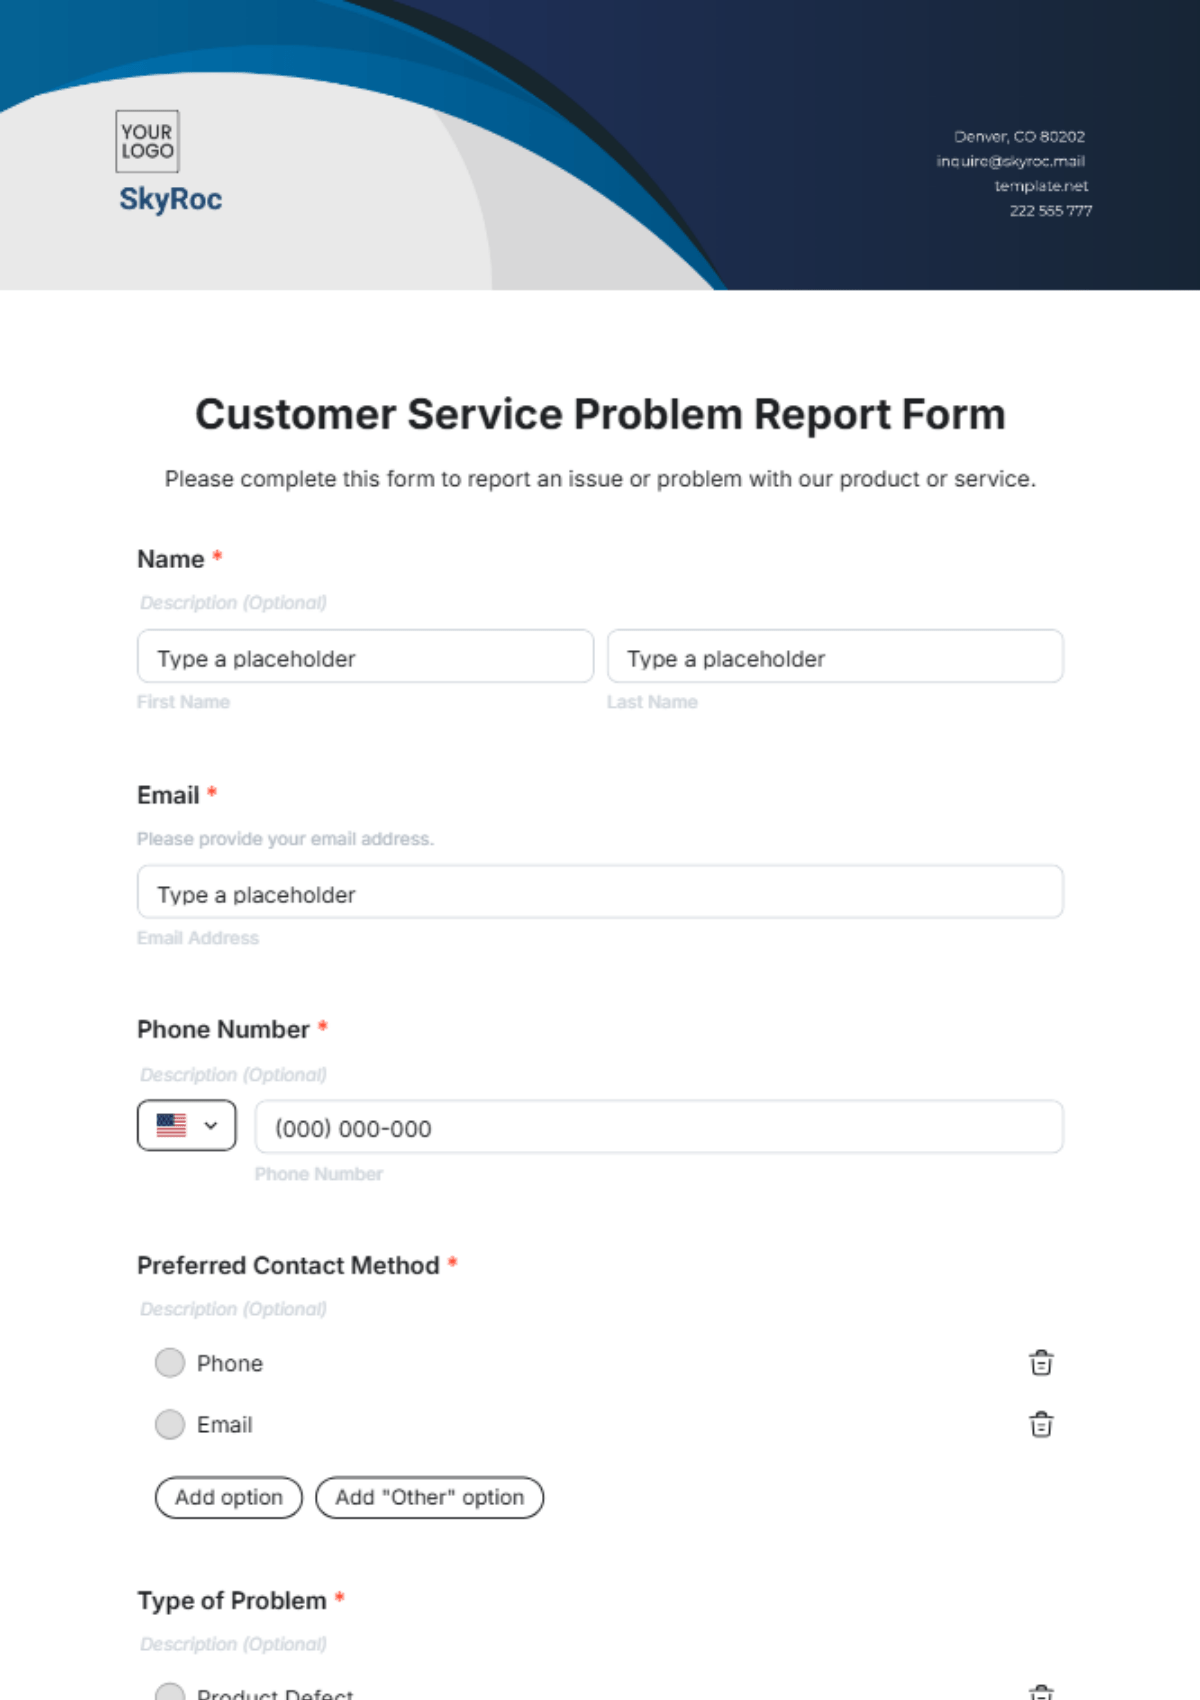Select the Phone radio button
The height and width of the screenshot is (1700, 1200).
(x=170, y=1363)
